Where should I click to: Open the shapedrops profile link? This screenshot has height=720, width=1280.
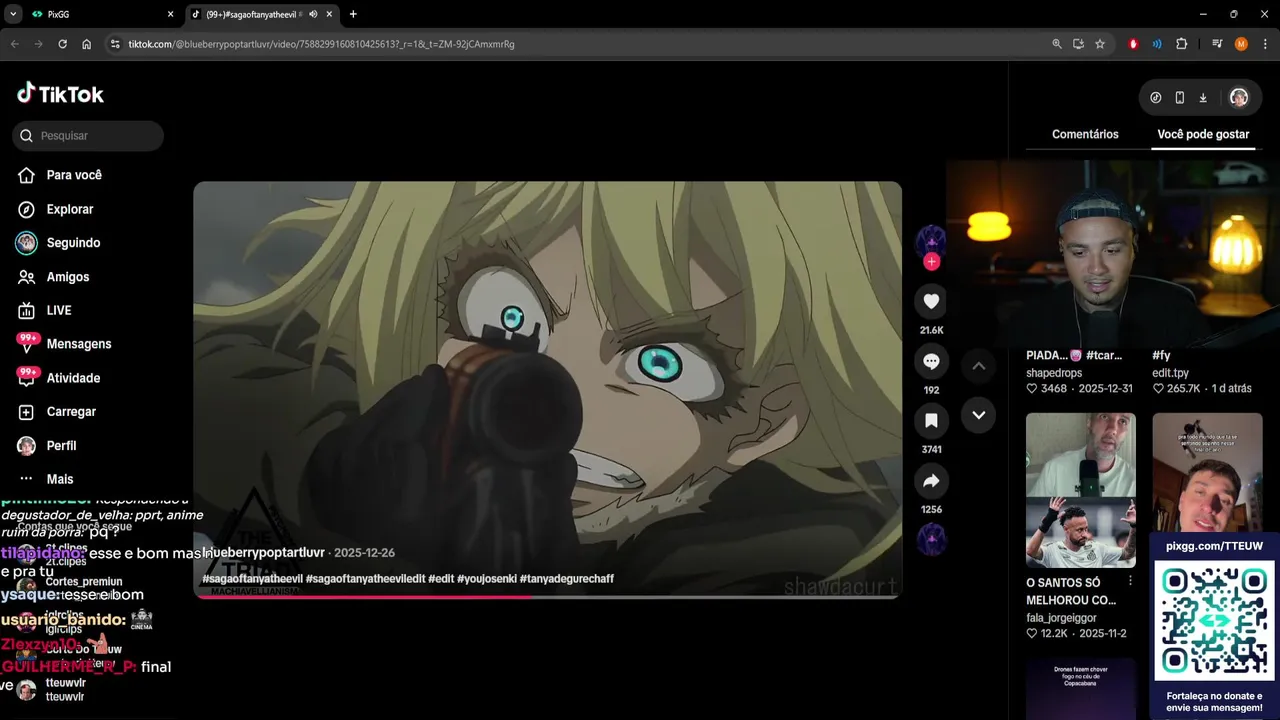1054,373
